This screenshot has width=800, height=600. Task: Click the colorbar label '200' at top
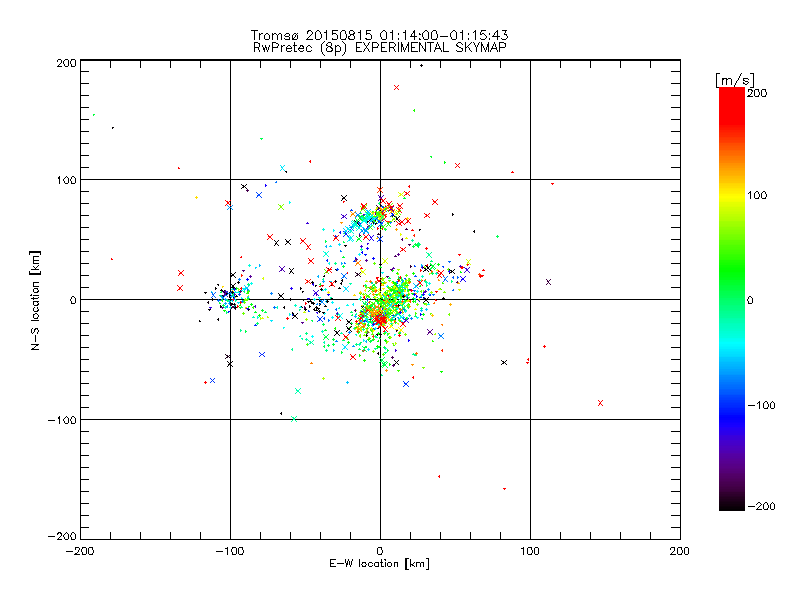(757, 93)
